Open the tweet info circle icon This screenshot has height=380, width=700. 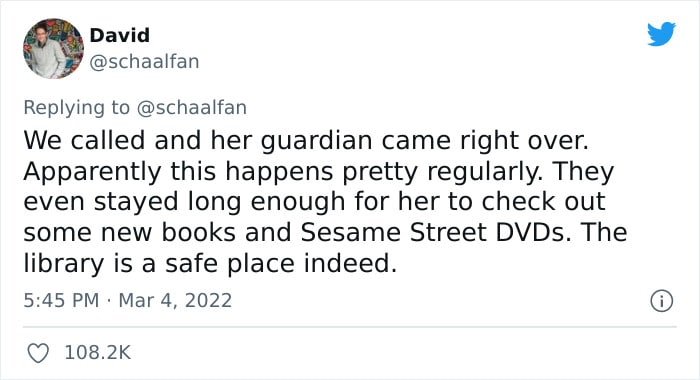point(661,301)
